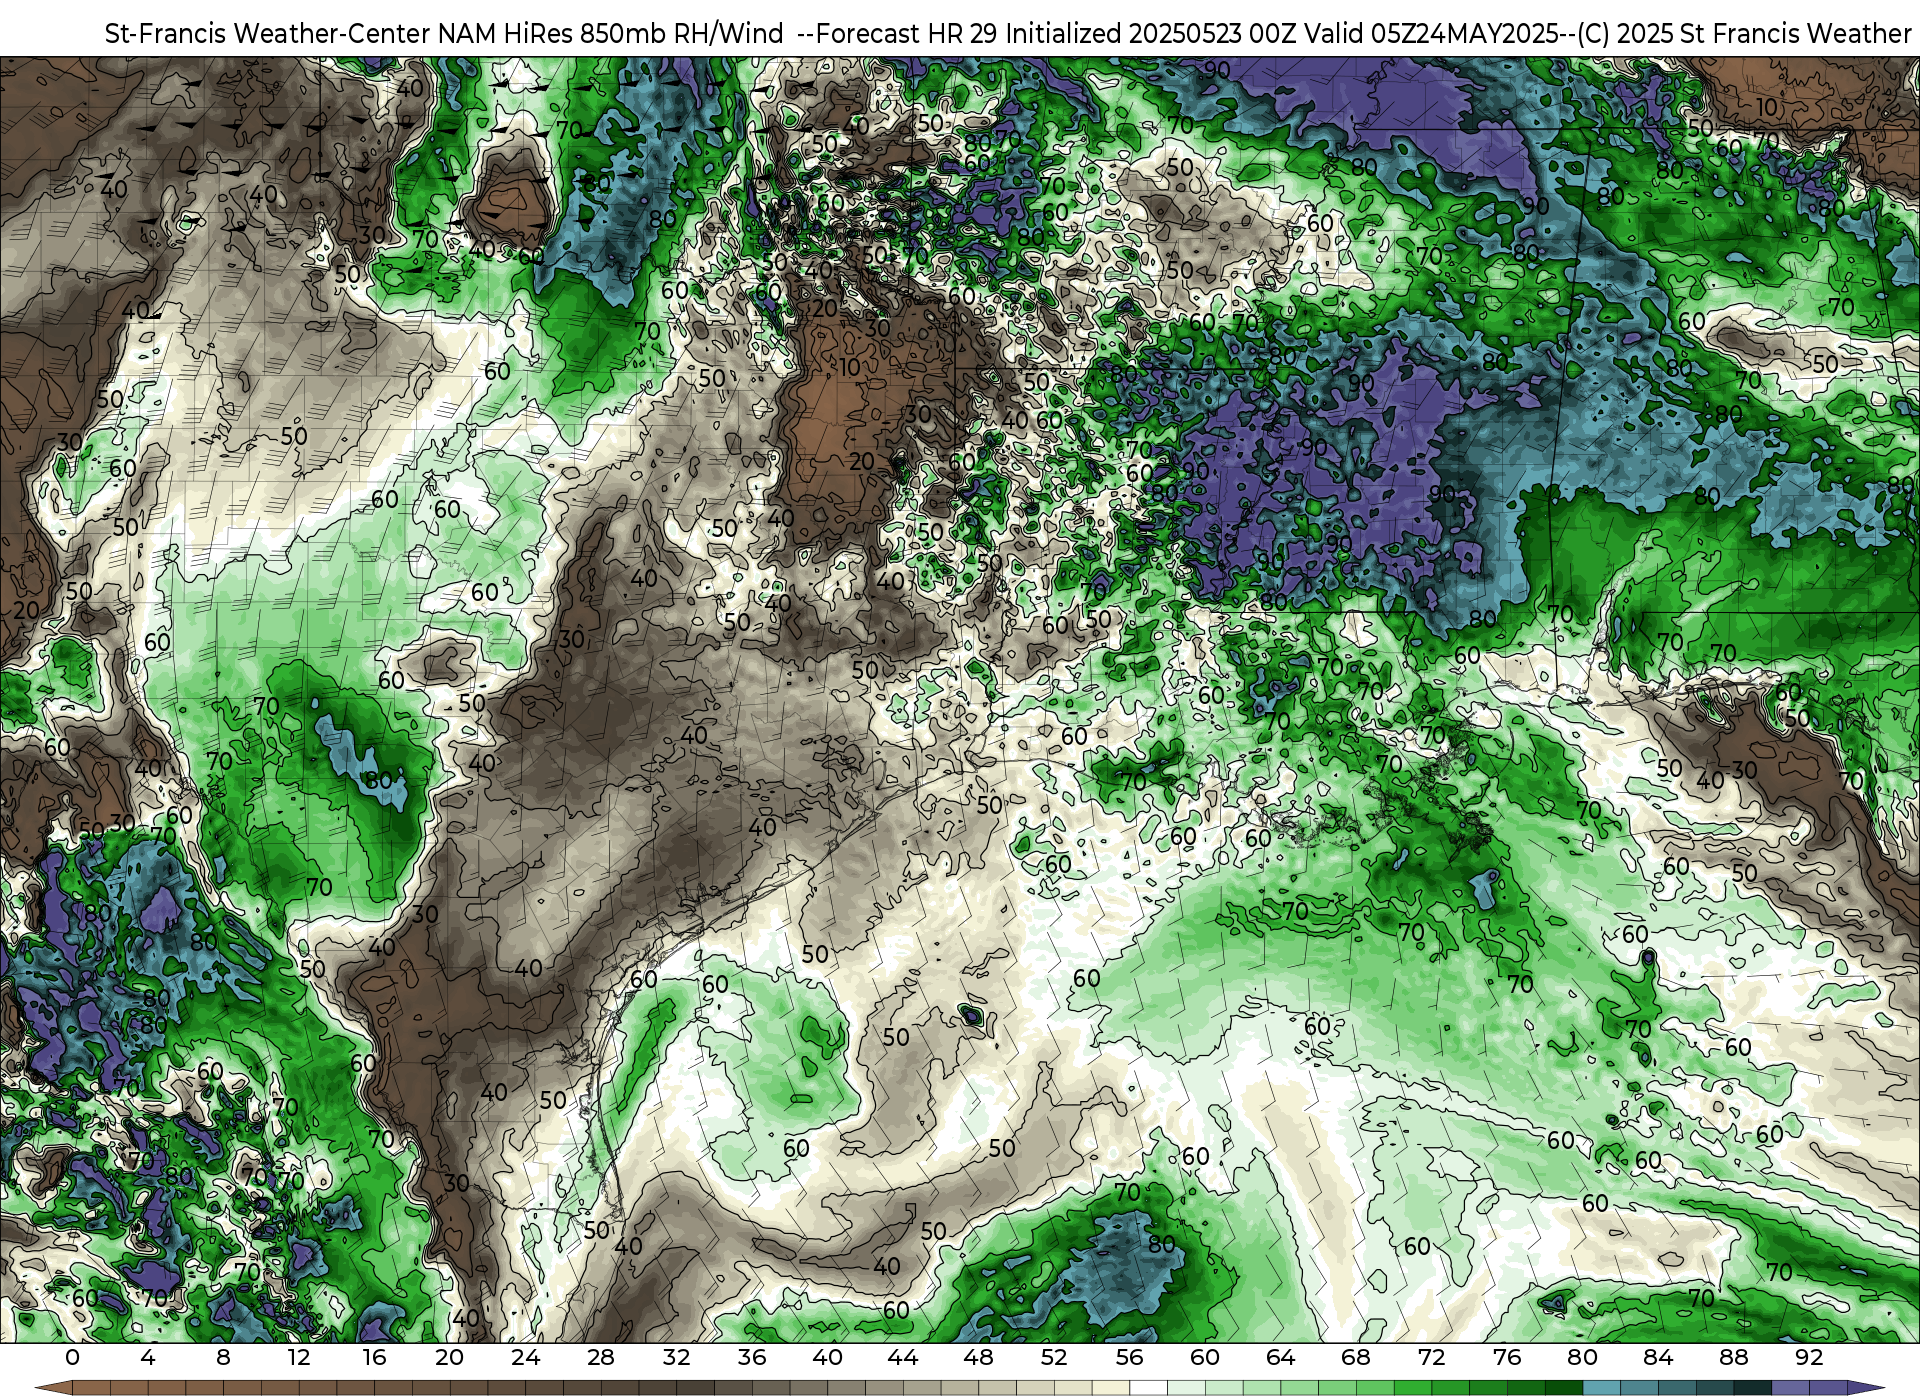Click the "68" tick label on the bottom color scale

[x=1356, y=1357]
